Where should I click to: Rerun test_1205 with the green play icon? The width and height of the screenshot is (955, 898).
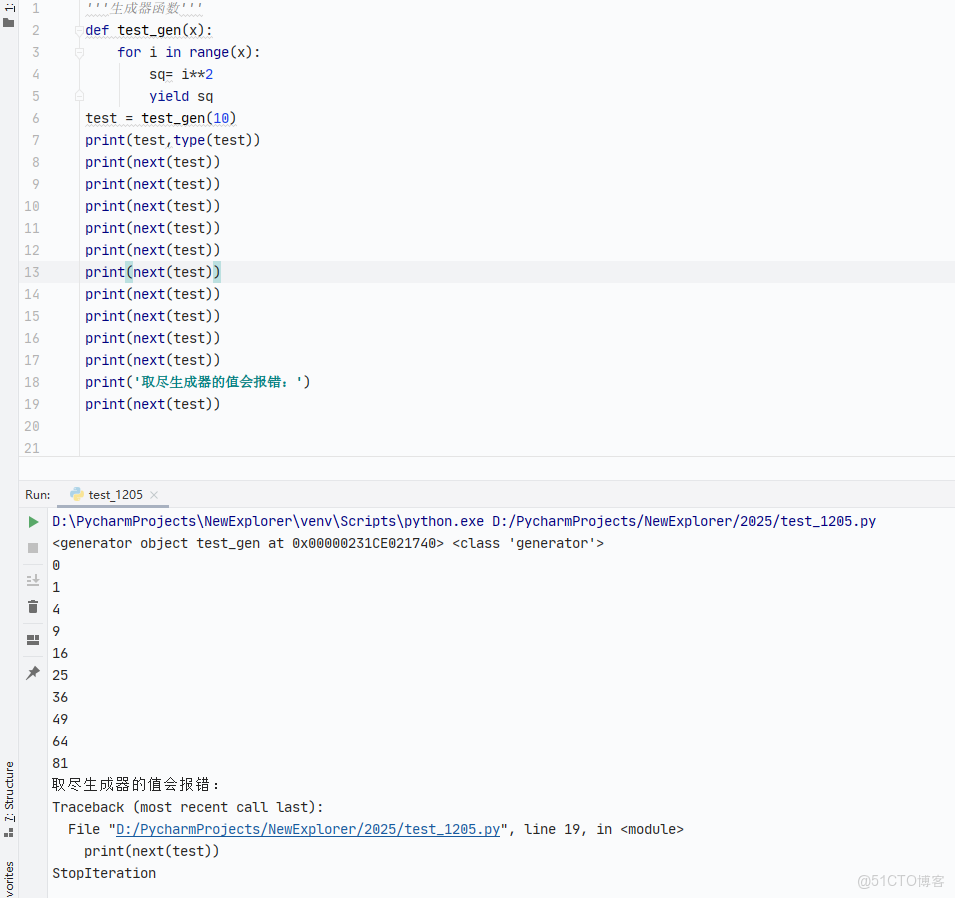(x=33, y=522)
